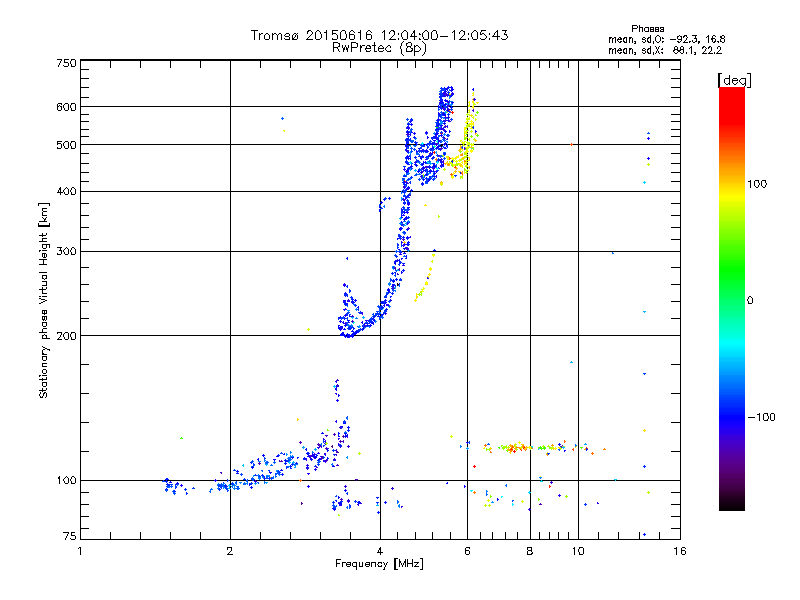
Task: Click y-axis tick label "200"
Action: pos(66,336)
